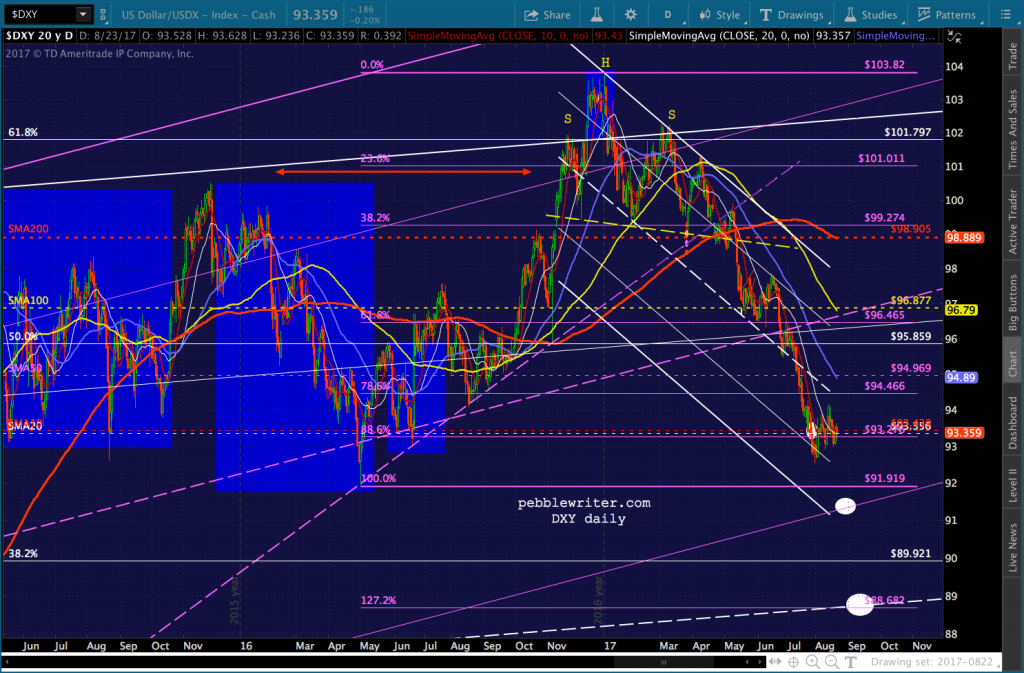Click the scroll left arrow
This screenshot has width=1024, height=673.
point(748,662)
